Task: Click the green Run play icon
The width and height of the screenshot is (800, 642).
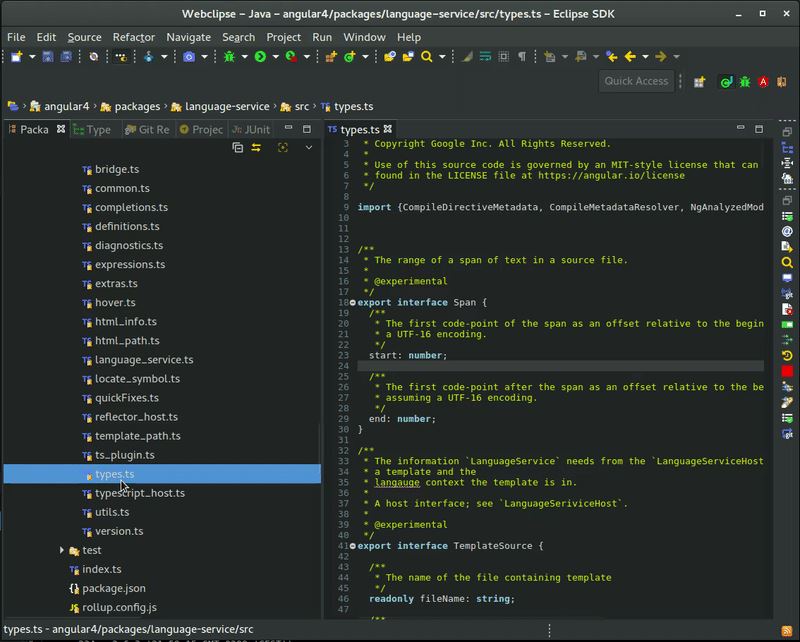Action: (x=260, y=57)
